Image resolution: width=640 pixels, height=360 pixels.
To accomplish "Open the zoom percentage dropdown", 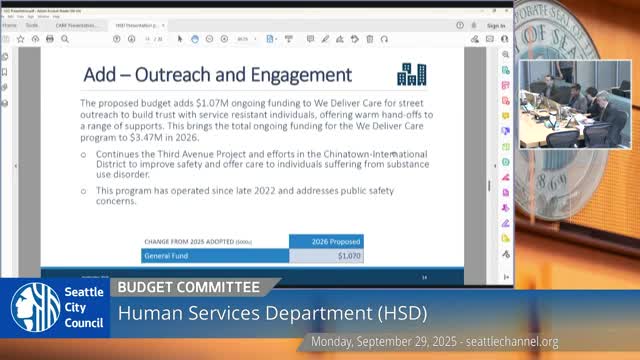I will tap(255, 39).
